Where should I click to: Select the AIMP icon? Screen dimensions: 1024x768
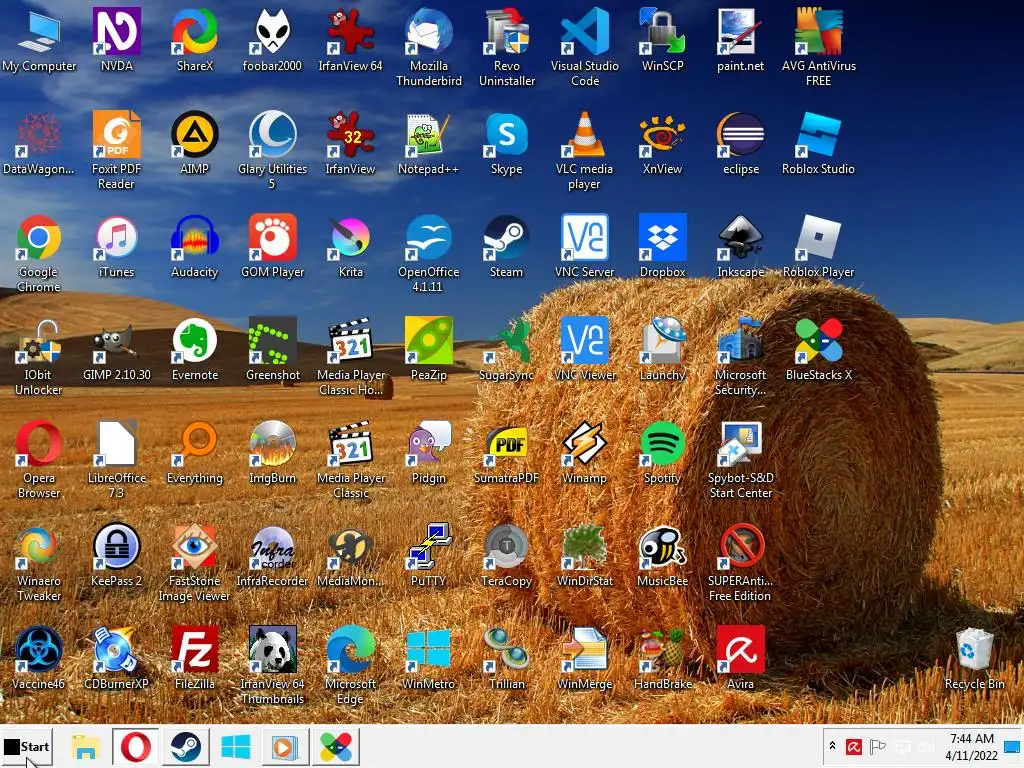coord(195,142)
